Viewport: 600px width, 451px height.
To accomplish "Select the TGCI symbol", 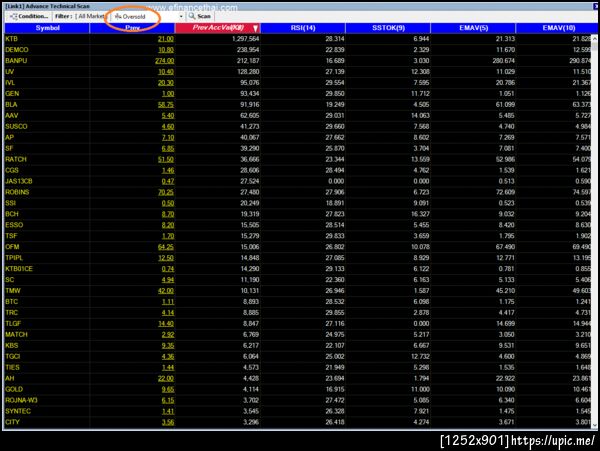I will (13, 357).
